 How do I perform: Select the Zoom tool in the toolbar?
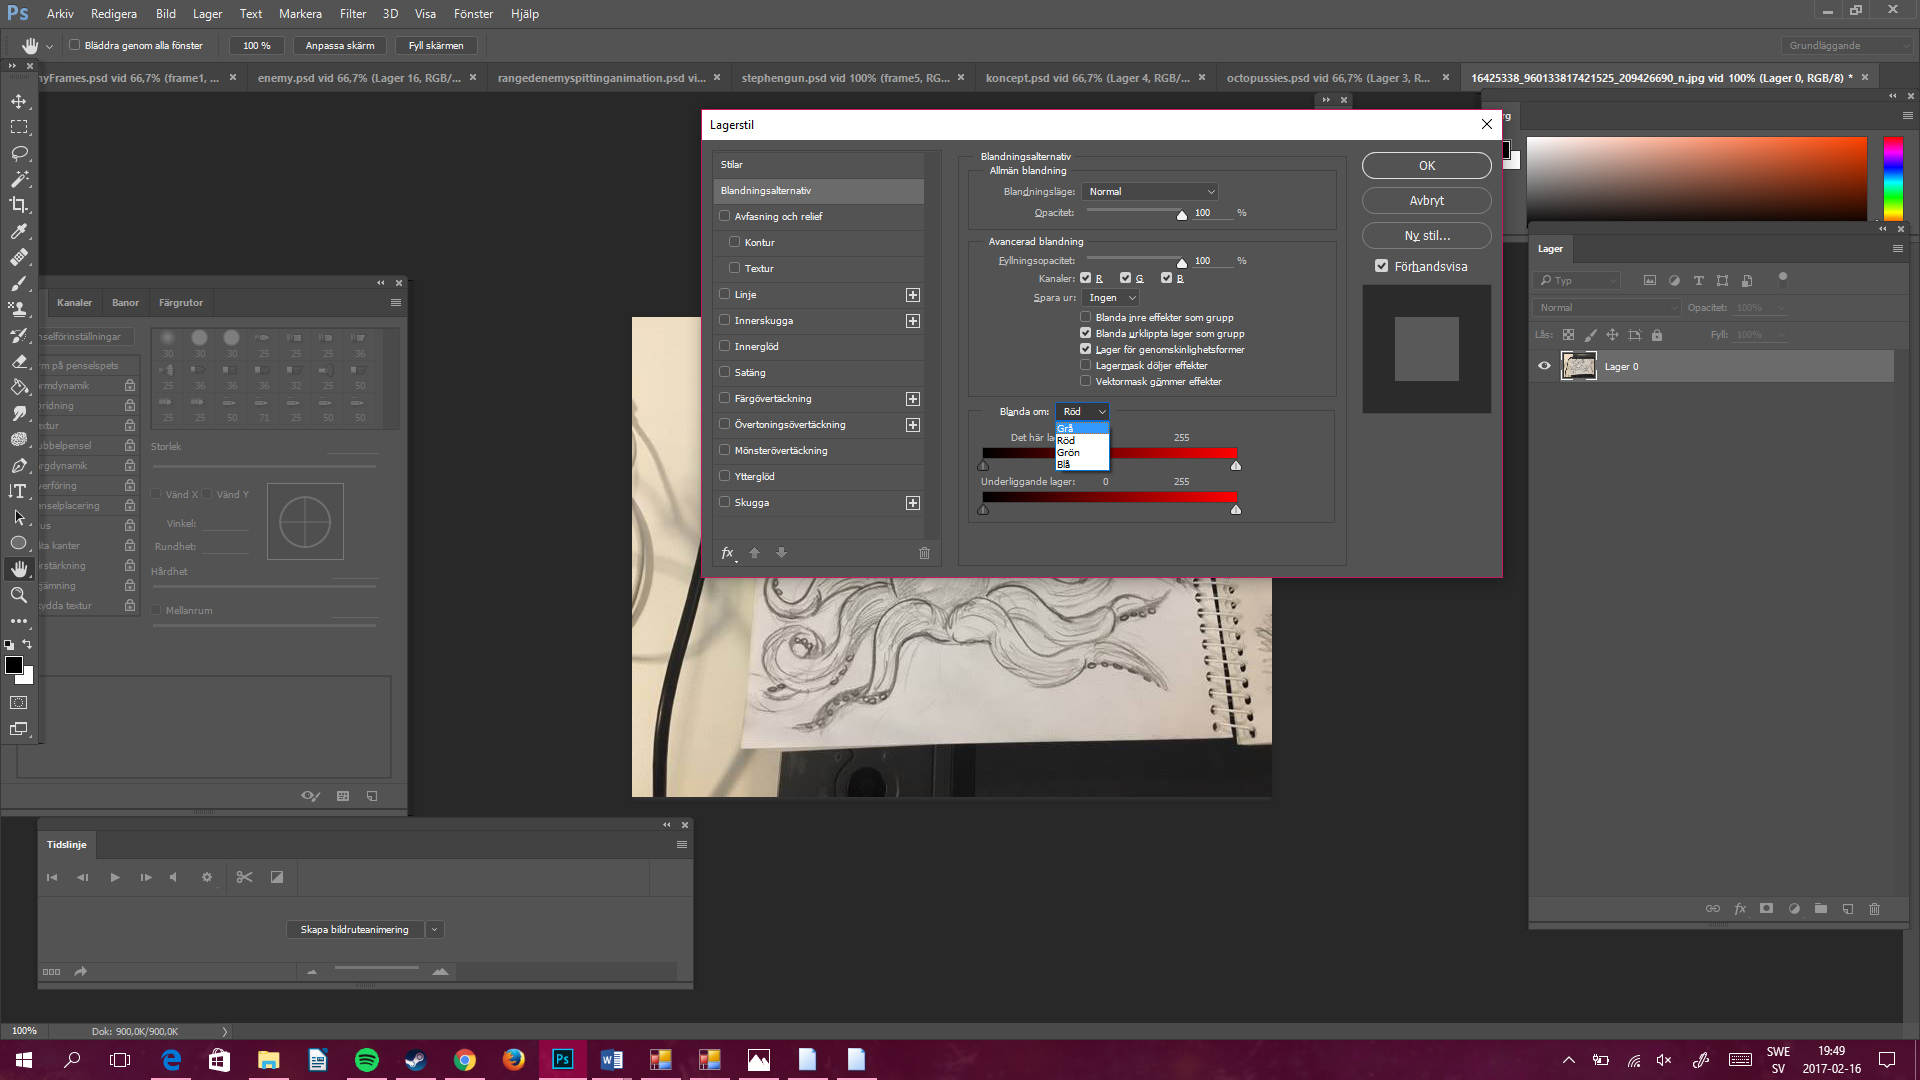19,595
